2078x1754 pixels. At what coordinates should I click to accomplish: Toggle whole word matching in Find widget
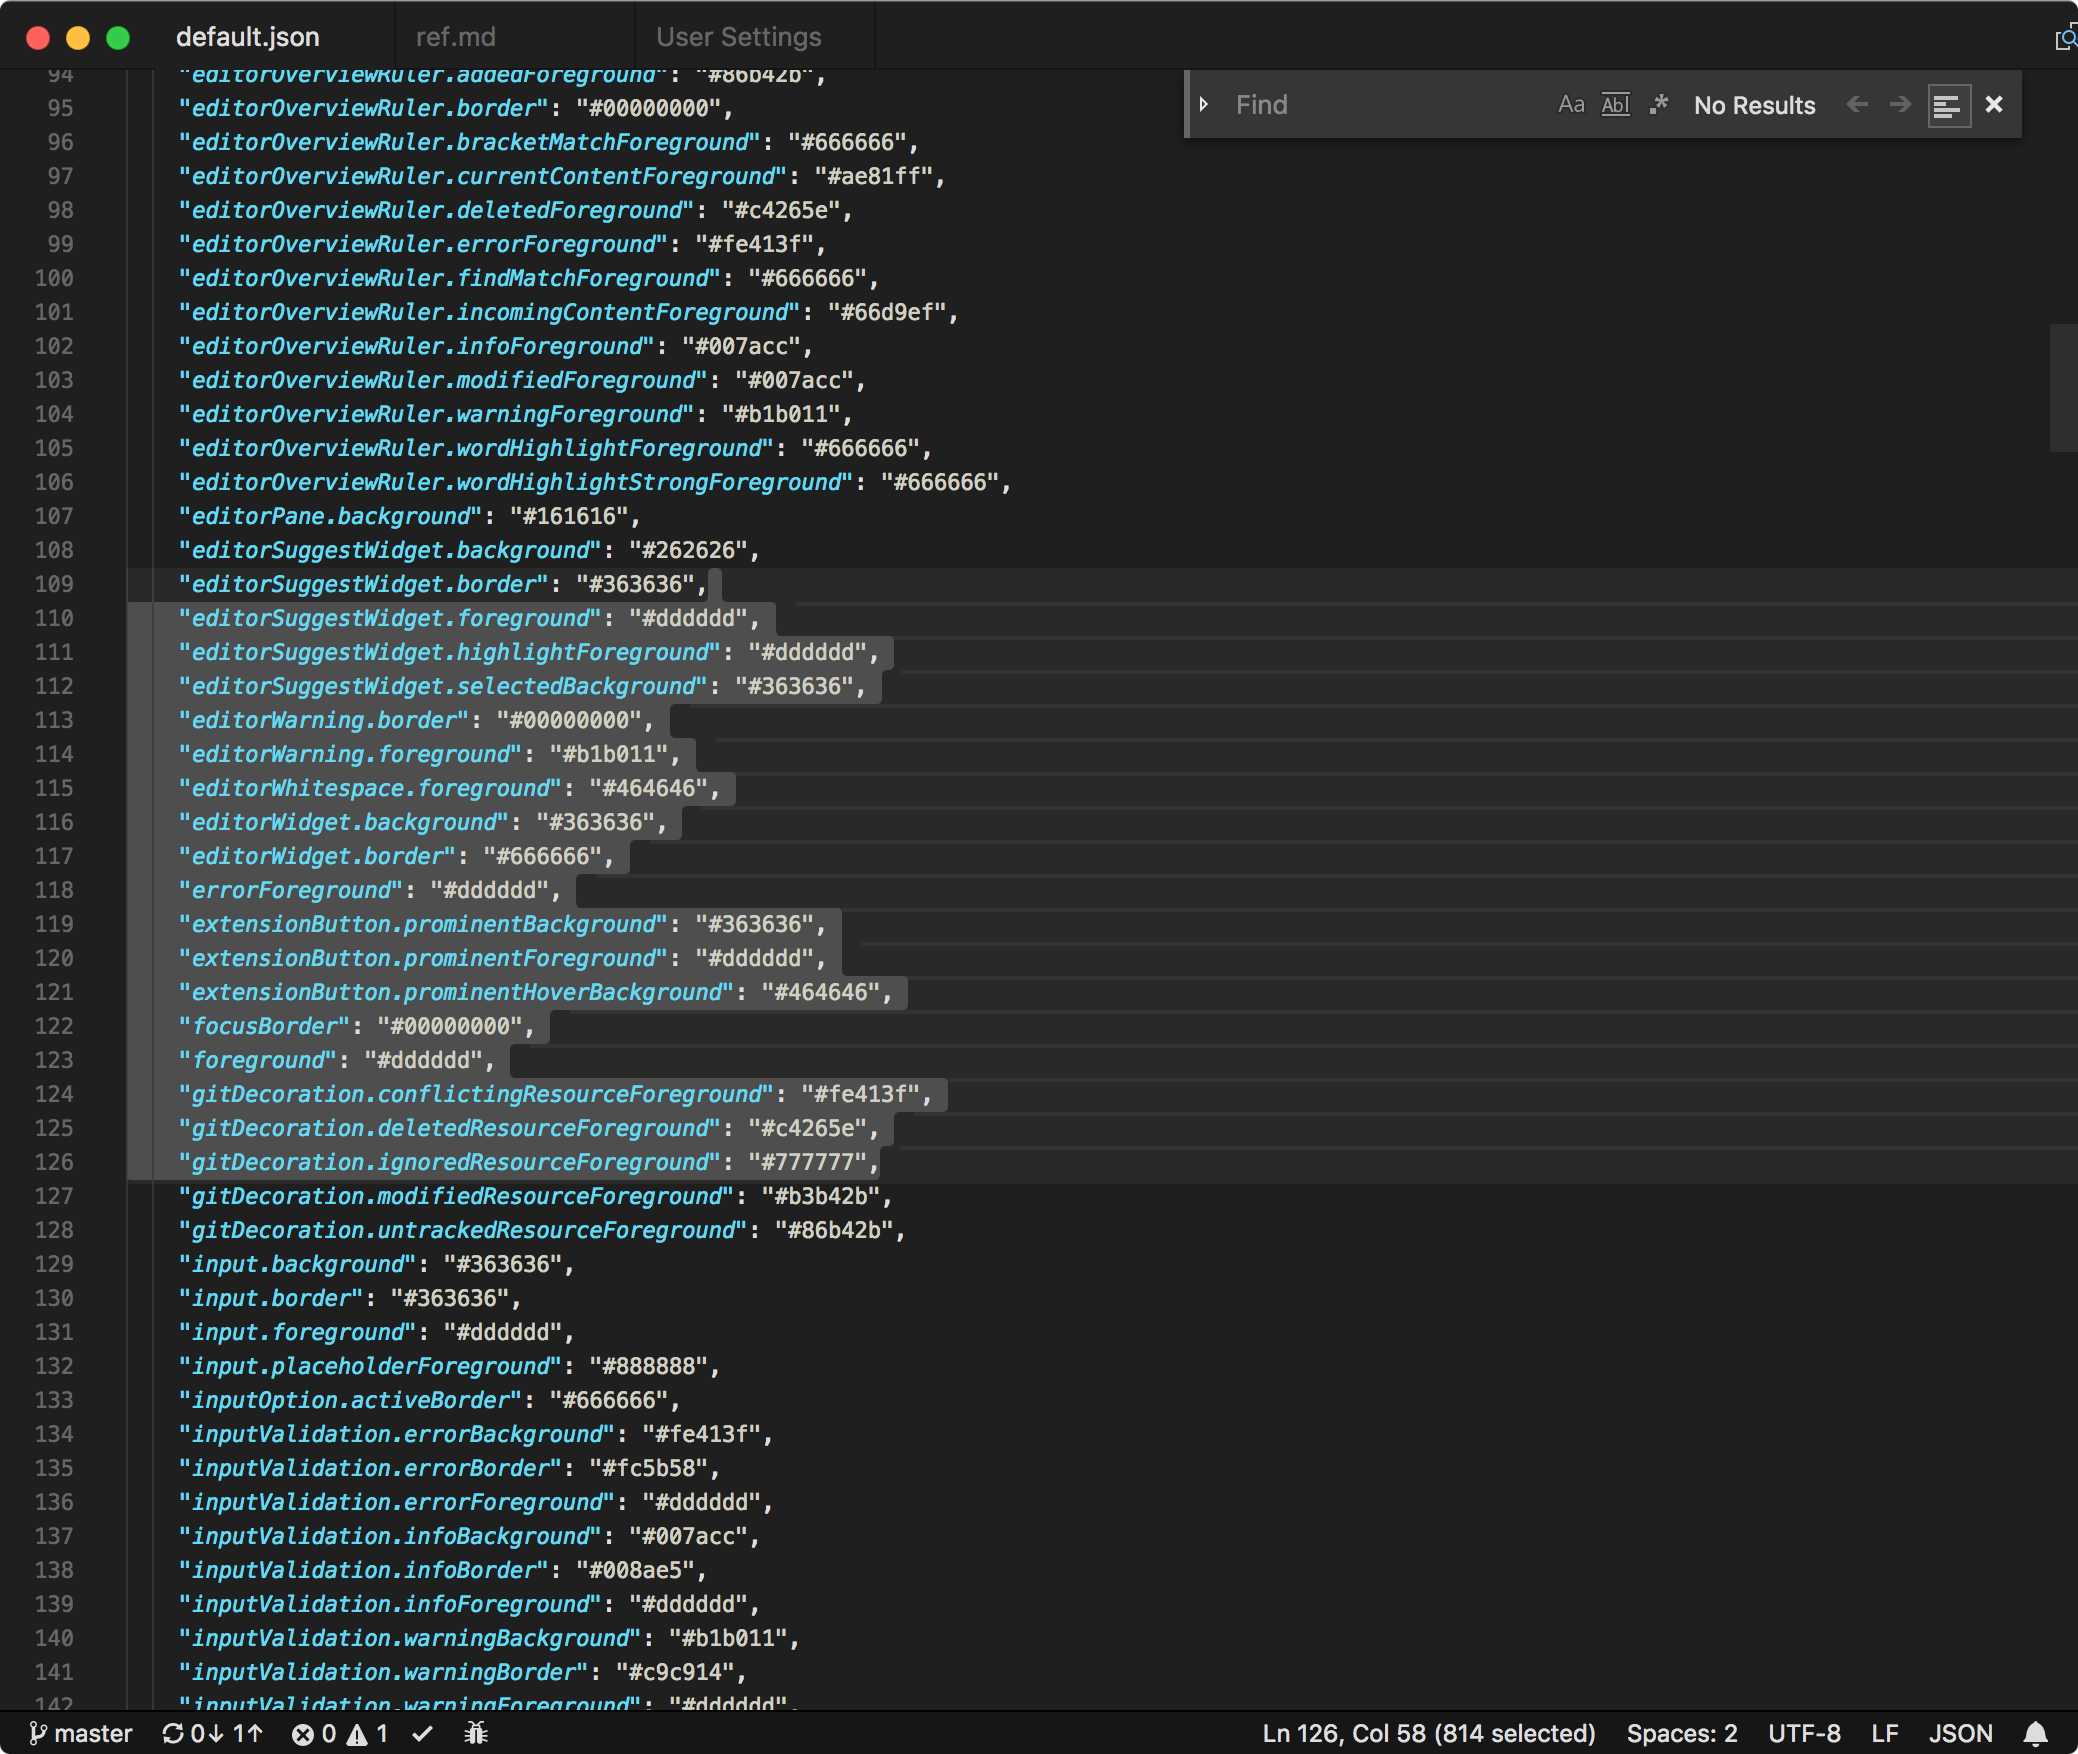(1616, 103)
